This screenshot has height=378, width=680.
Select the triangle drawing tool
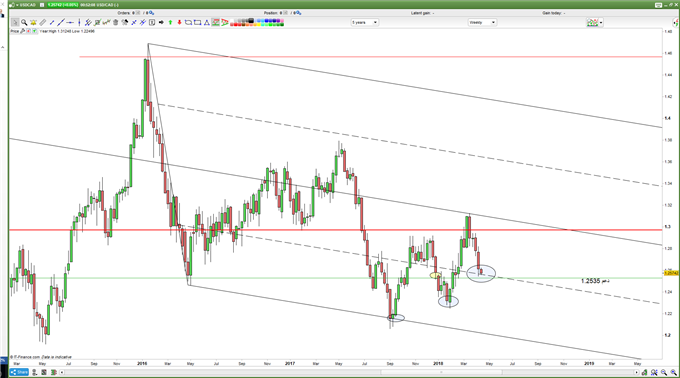207,22
